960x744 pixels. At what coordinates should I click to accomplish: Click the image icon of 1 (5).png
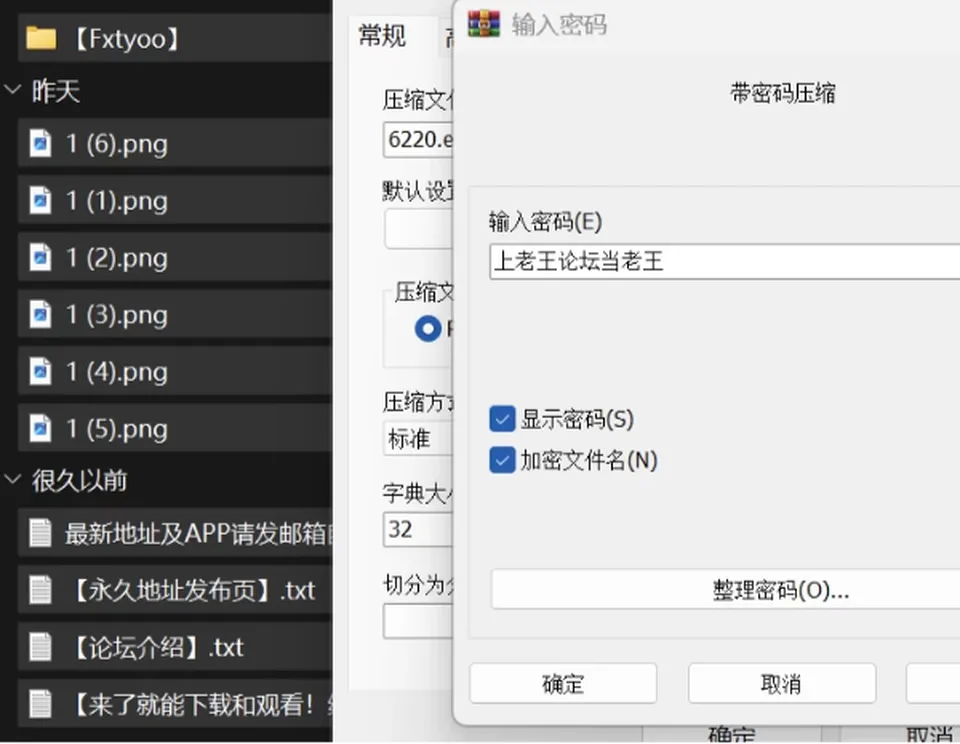40,428
